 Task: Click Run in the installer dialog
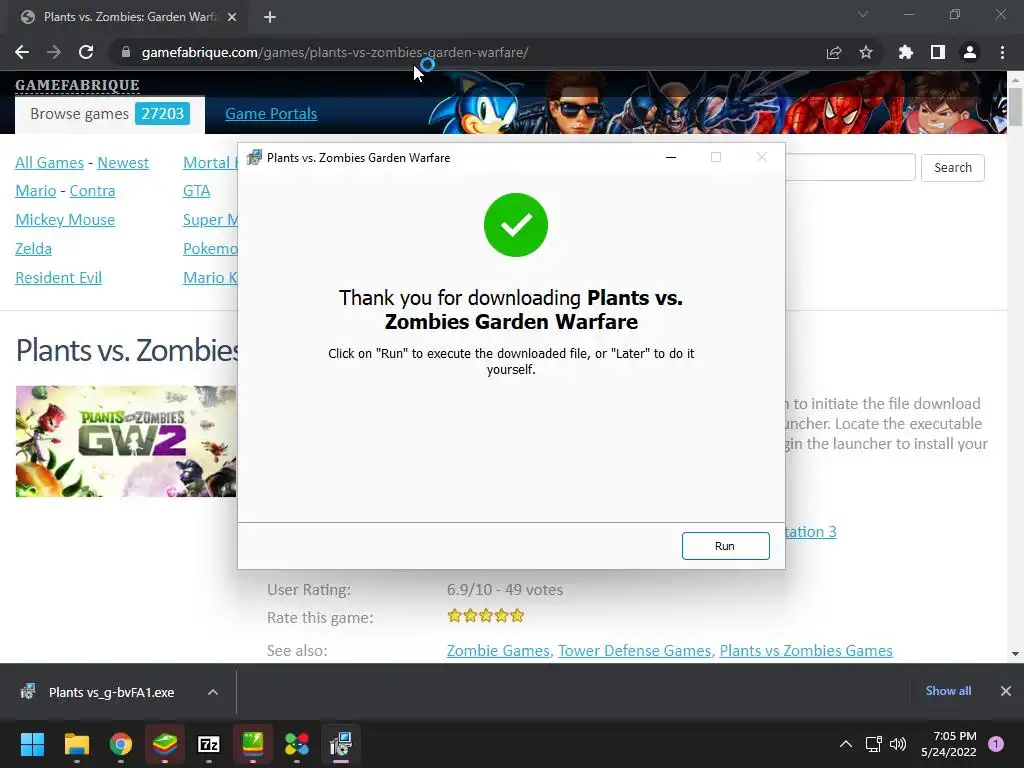725,546
